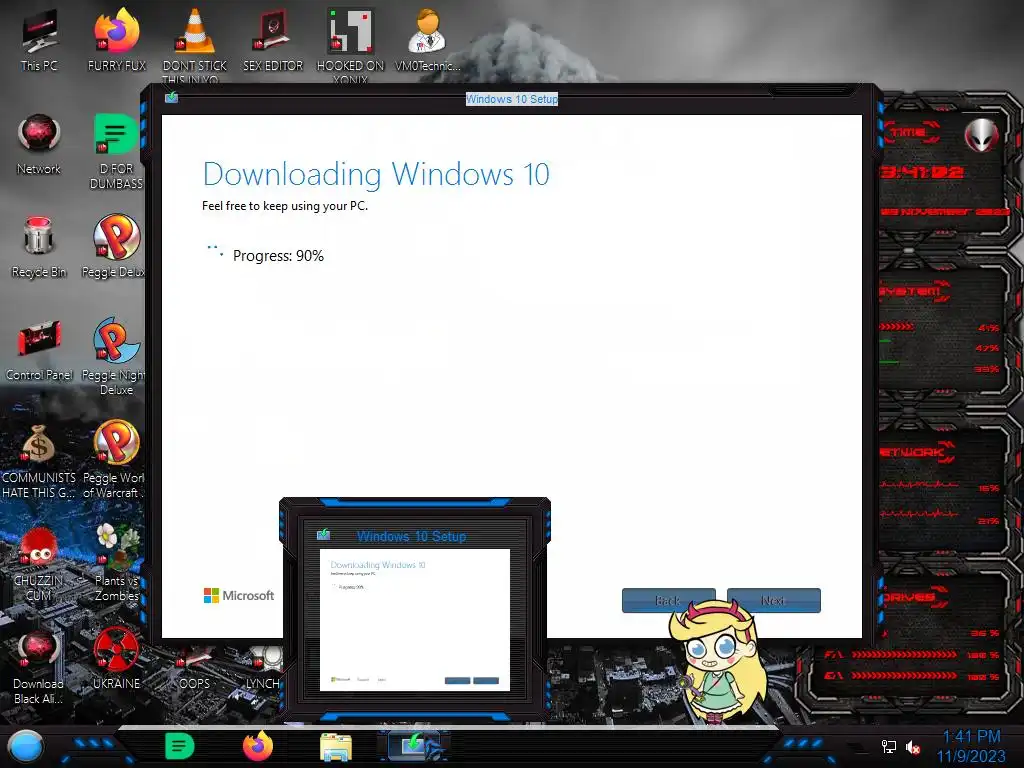Viewport: 1024px width, 768px height.
Task: Click the Next button in Setup
Action: coord(774,600)
